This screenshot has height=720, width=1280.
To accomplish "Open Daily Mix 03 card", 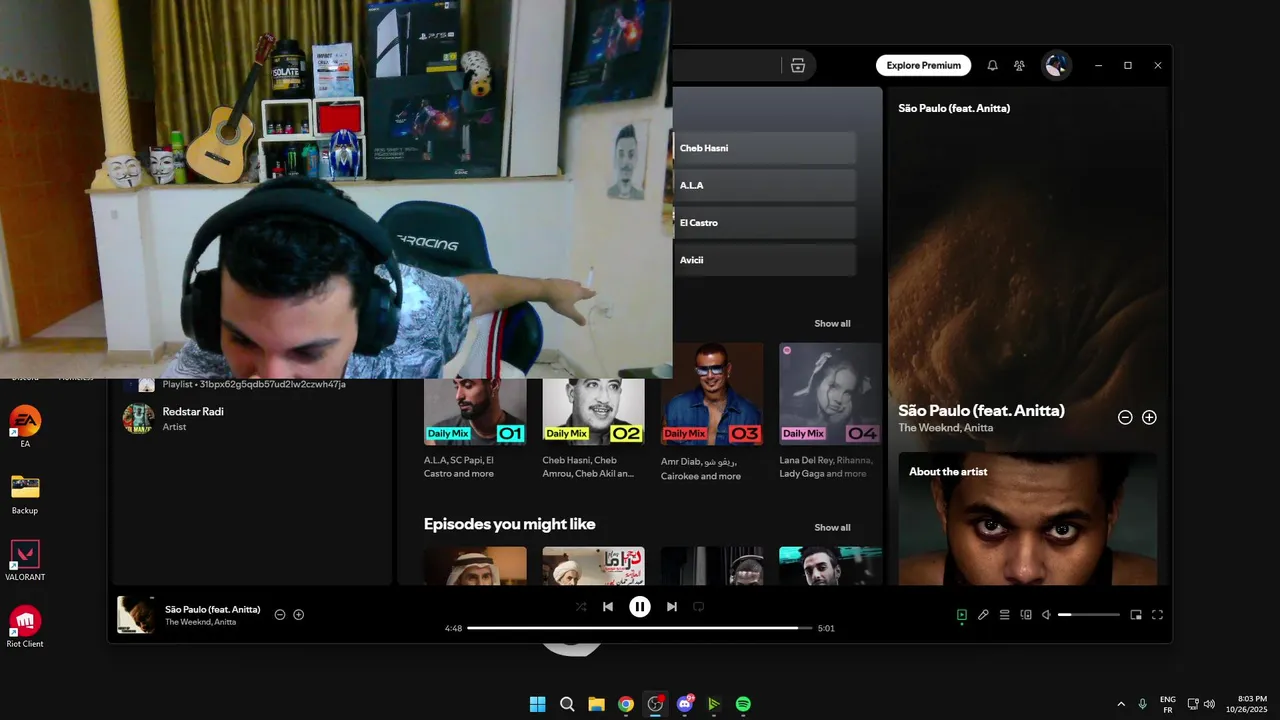I will point(712,415).
